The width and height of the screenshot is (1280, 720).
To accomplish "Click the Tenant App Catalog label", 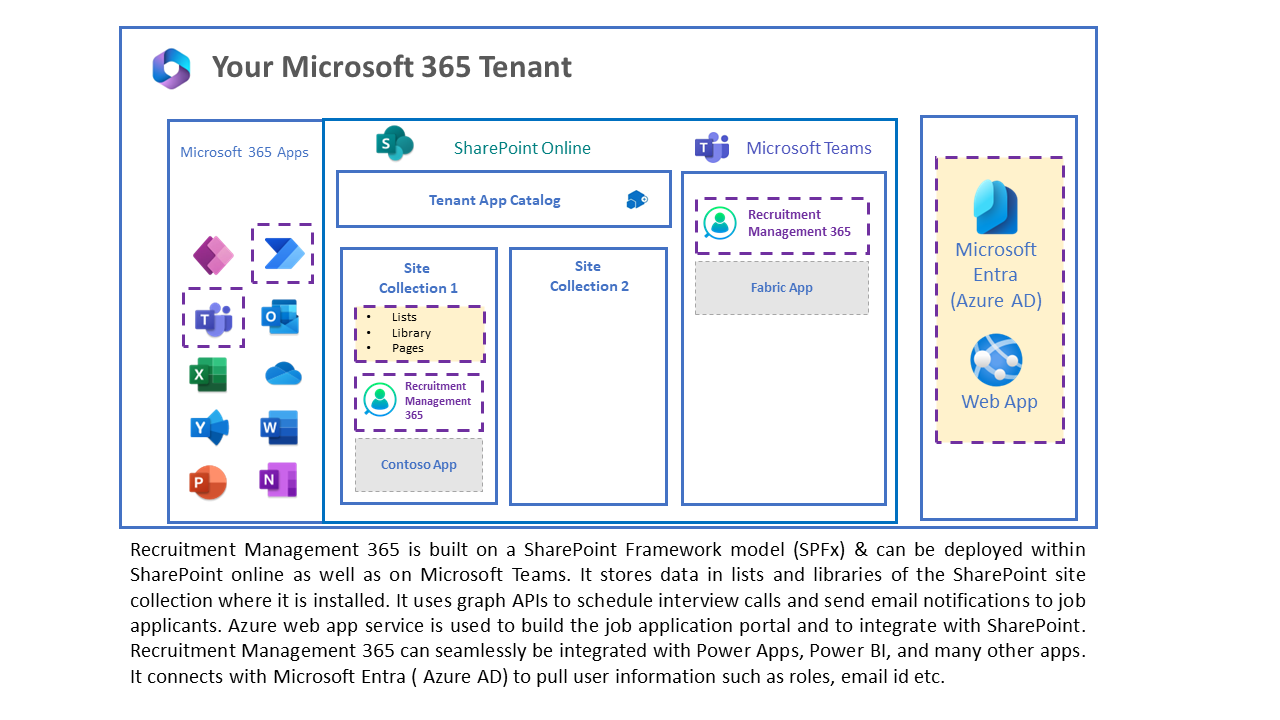I will (495, 200).
